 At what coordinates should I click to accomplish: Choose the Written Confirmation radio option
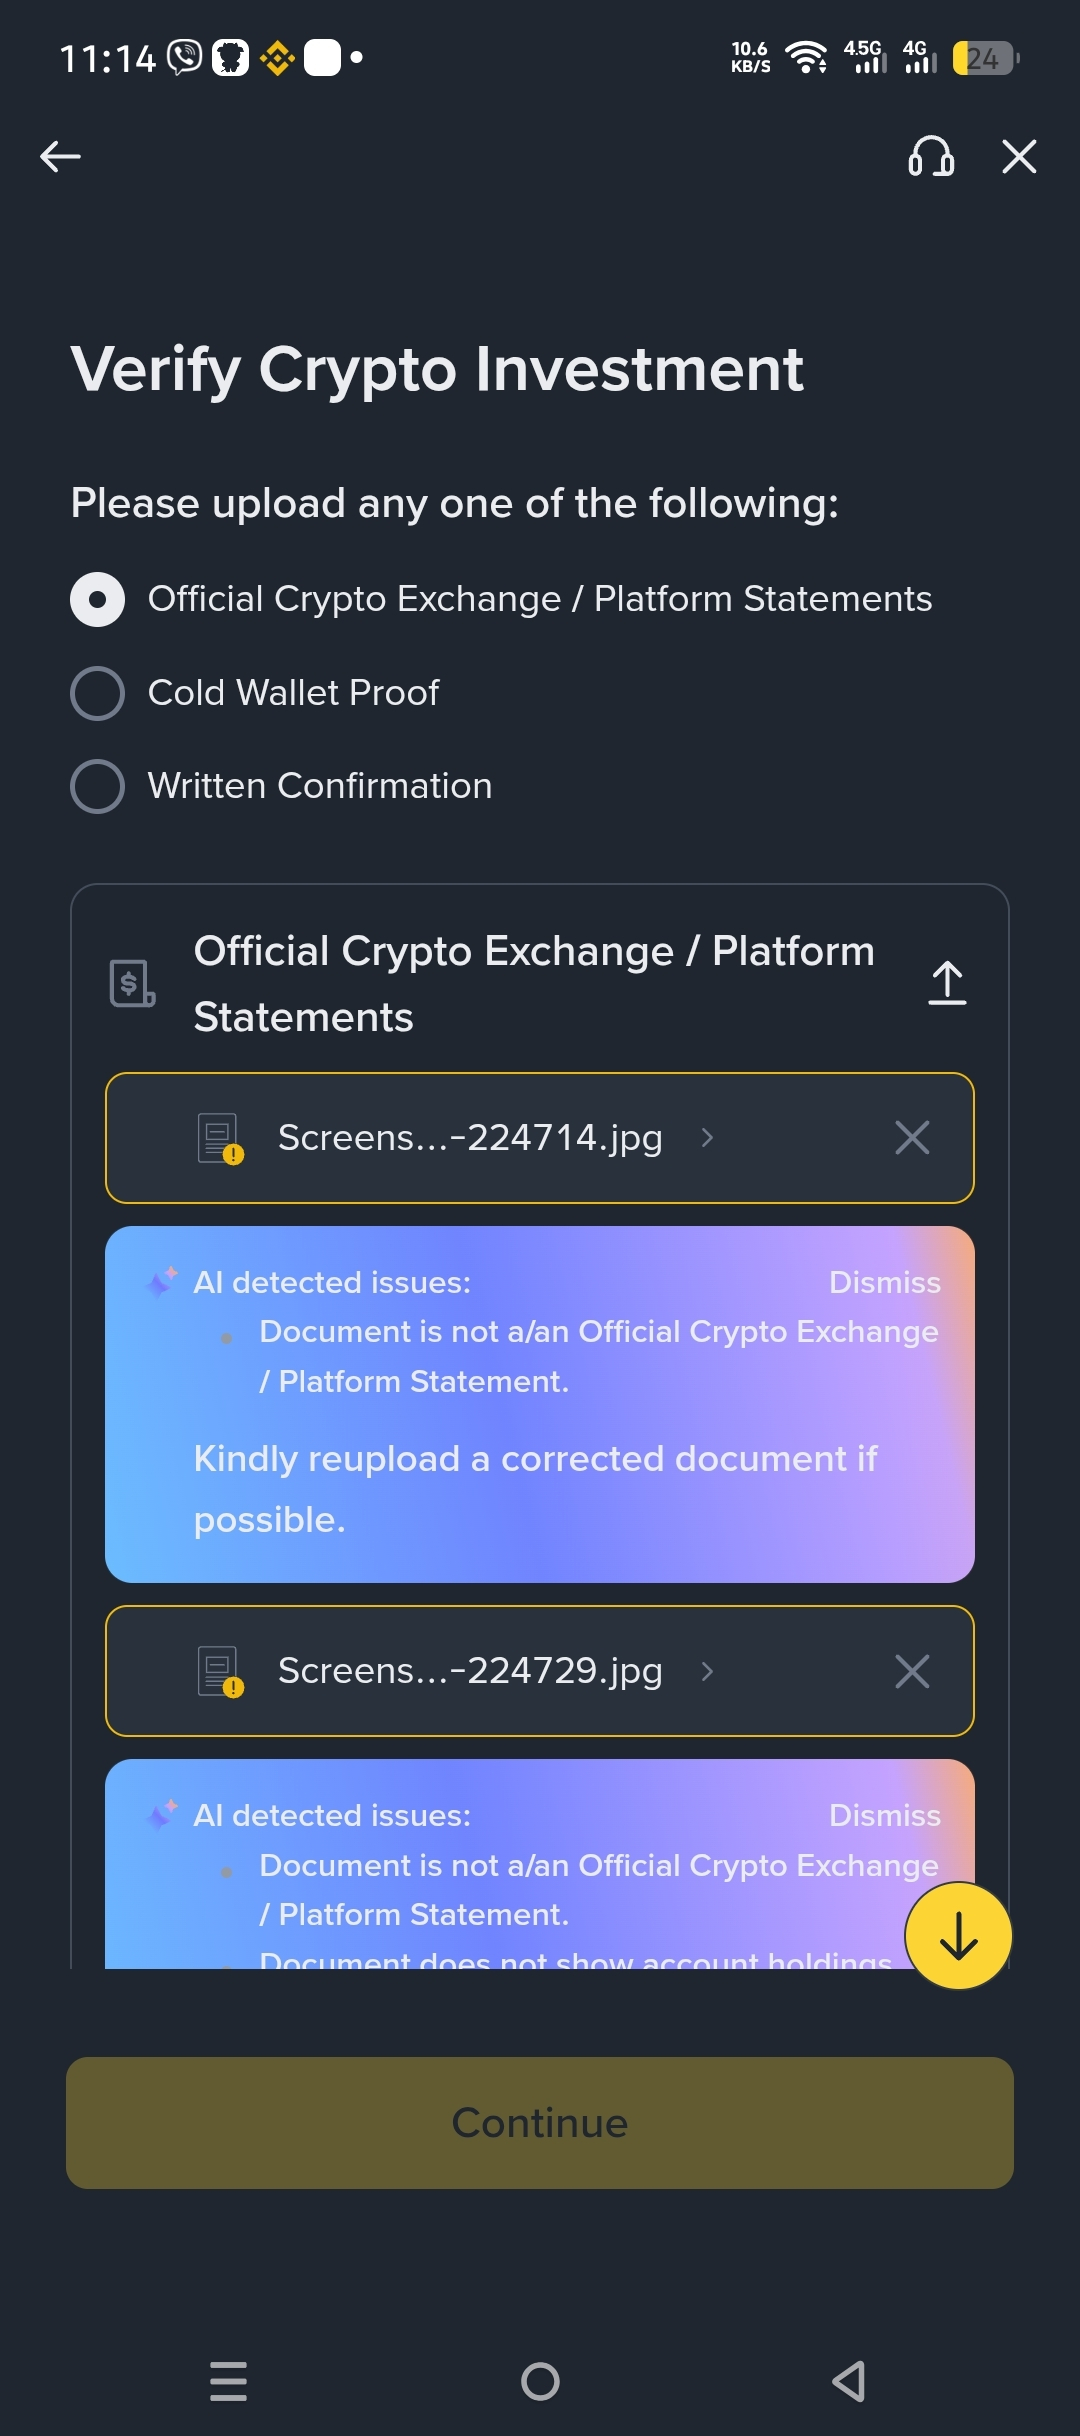pyautogui.click(x=98, y=786)
